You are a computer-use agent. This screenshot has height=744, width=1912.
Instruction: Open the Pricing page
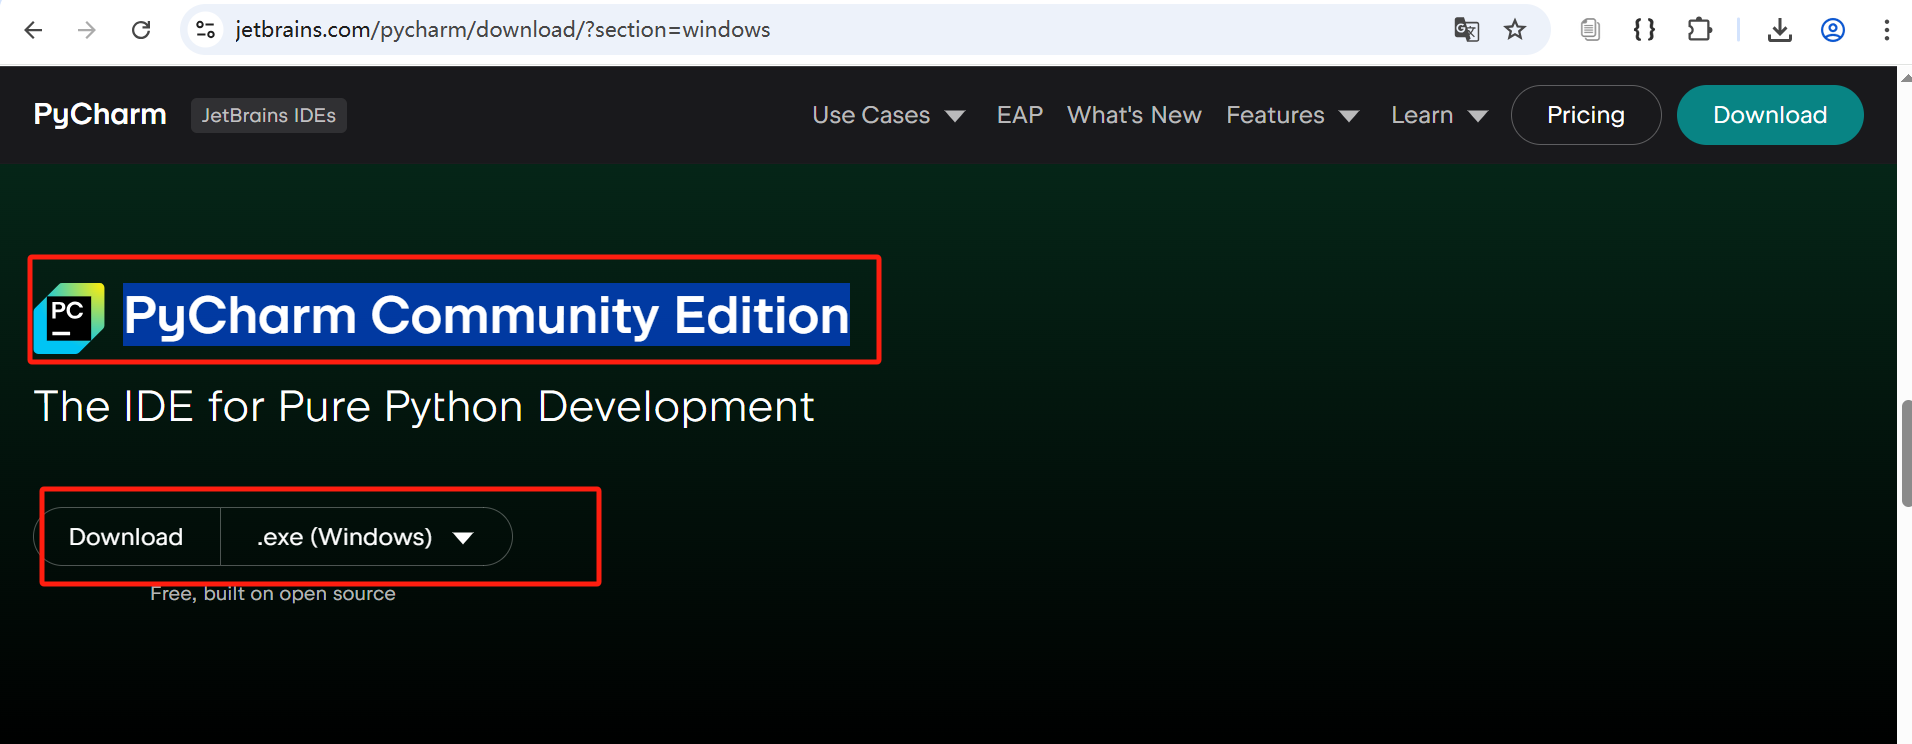(x=1586, y=115)
